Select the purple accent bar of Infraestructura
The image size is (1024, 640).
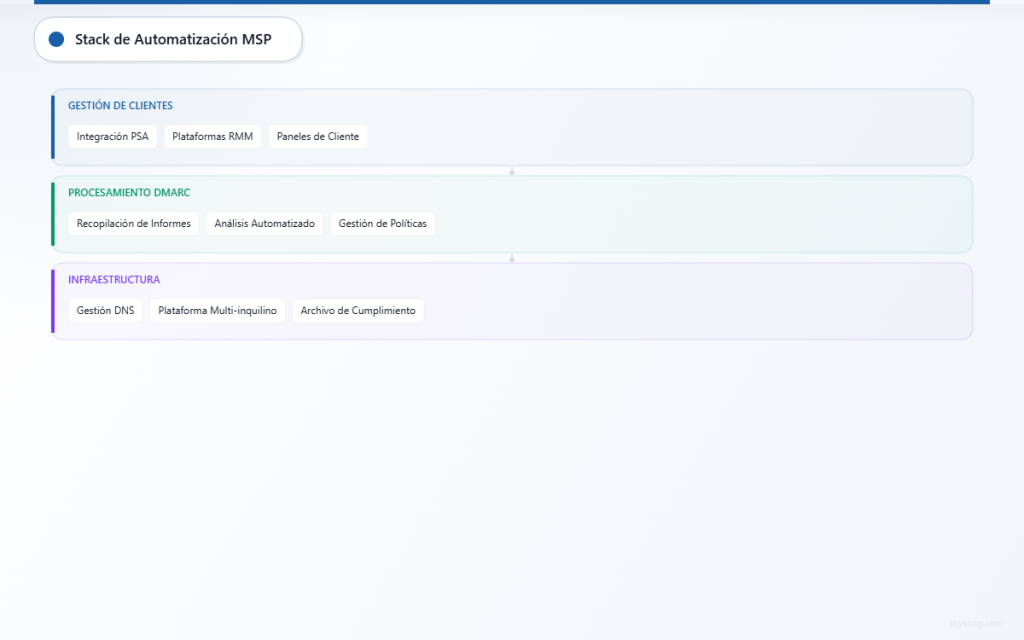(x=52, y=300)
